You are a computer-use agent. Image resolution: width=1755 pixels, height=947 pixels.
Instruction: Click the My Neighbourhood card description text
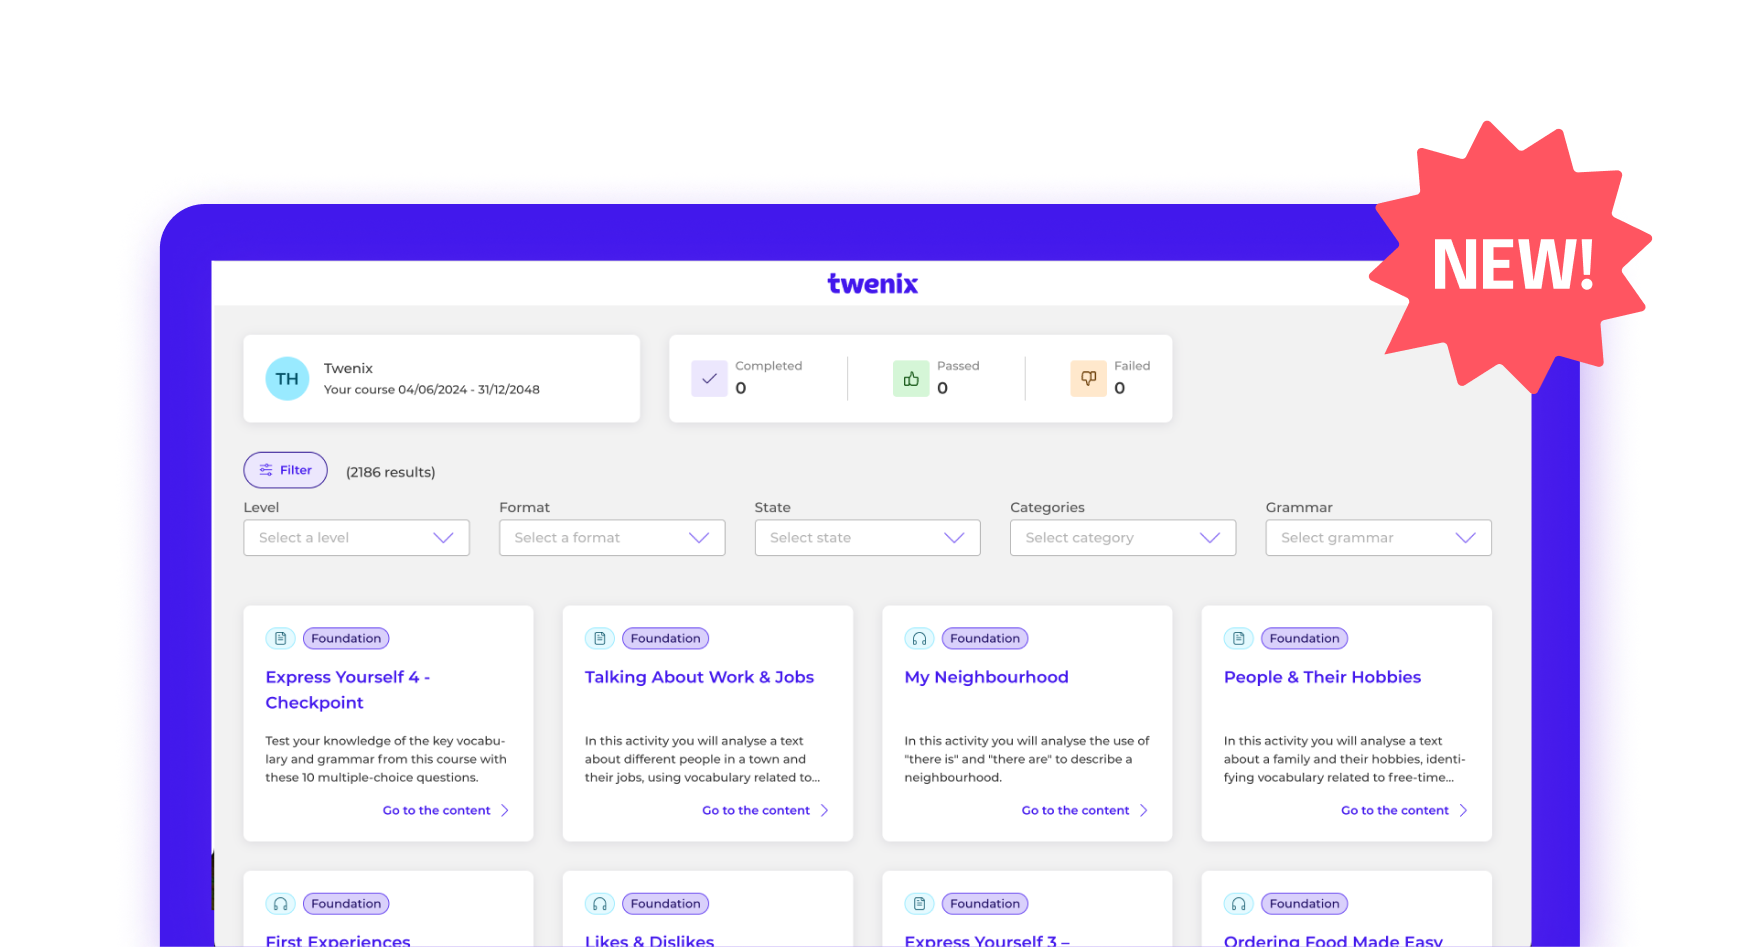[1027, 759]
